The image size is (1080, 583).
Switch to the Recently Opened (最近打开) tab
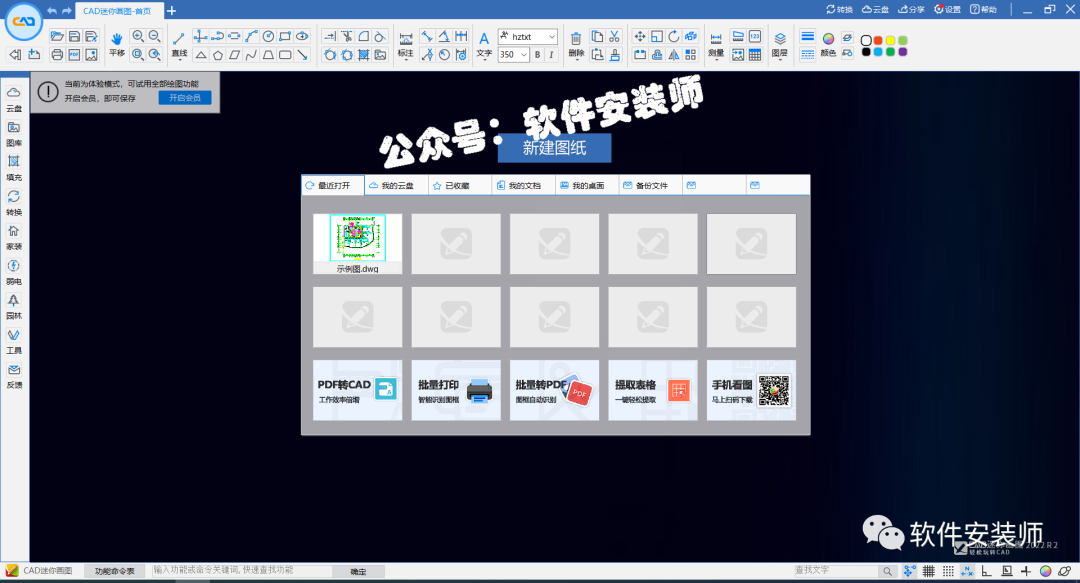tap(333, 185)
